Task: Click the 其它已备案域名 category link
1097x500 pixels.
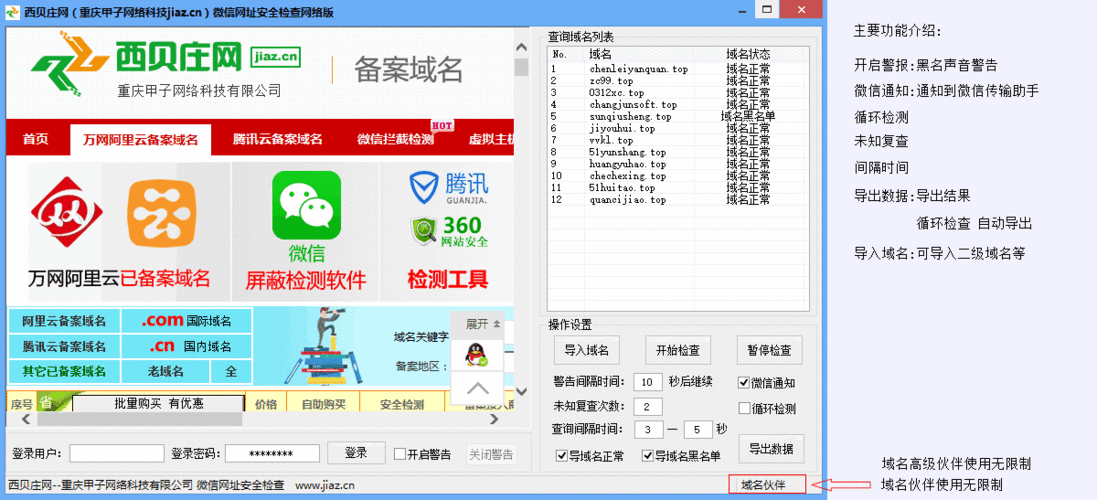Action: [64, 371]
